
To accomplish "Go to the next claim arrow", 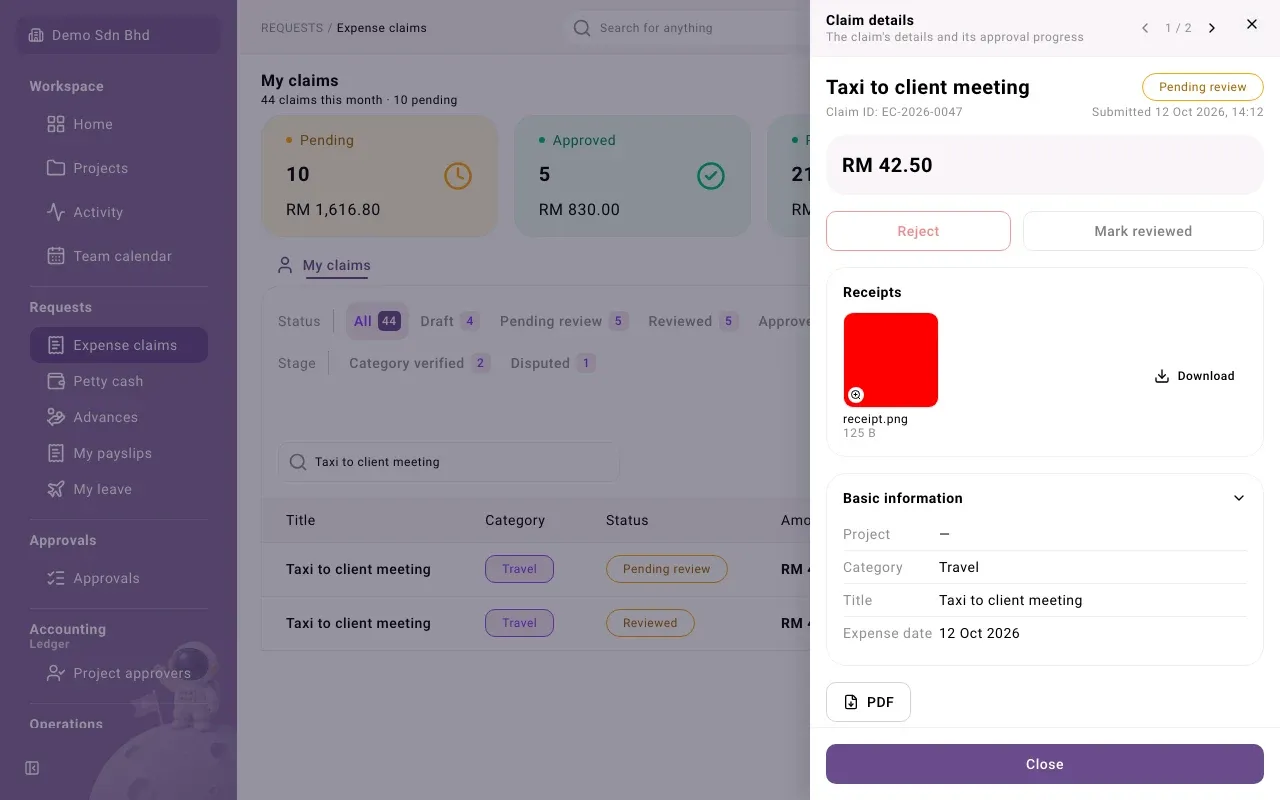I will (x=1212, y=28).
